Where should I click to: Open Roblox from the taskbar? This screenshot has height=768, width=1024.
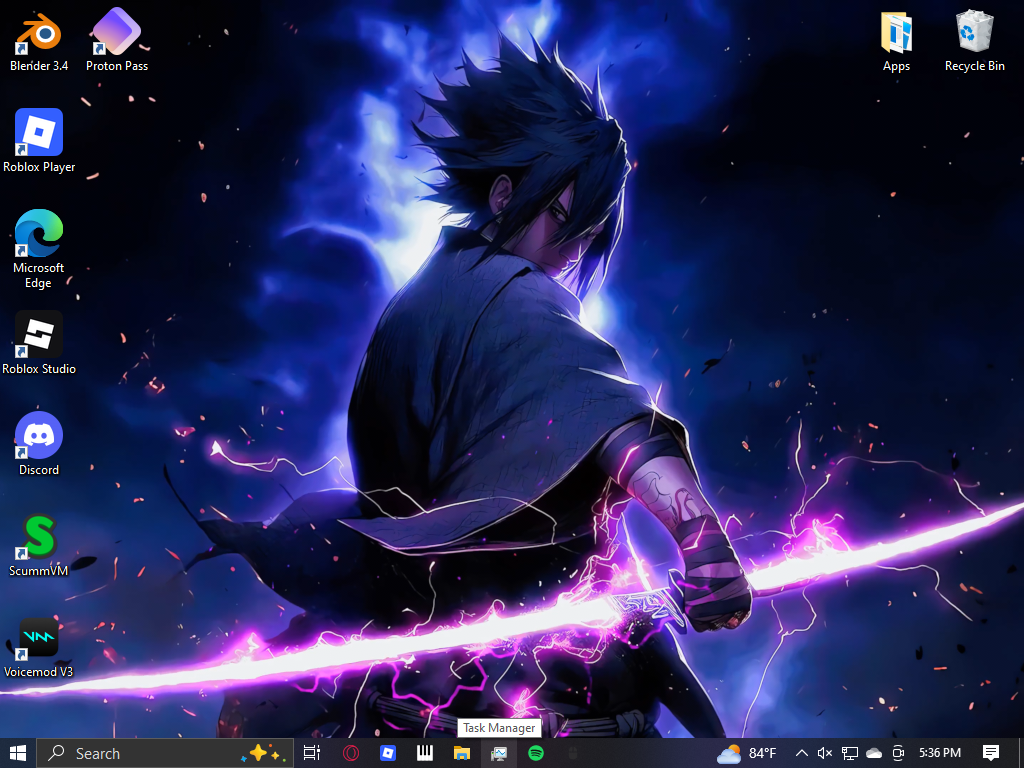(388, 753)
